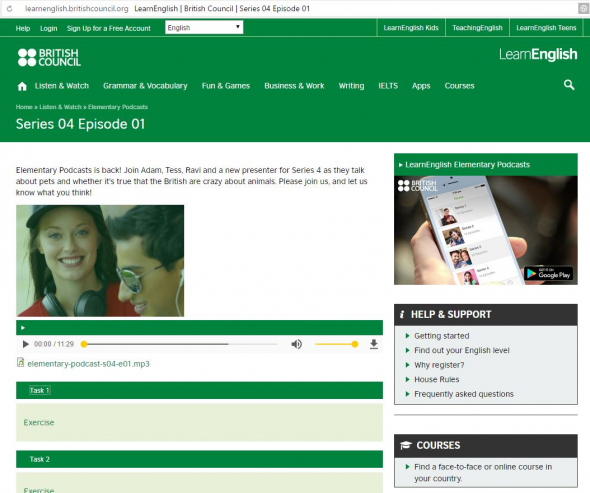Click the Series 04 Episode 01 heading

pyautogui.click(x=80, y=124)
